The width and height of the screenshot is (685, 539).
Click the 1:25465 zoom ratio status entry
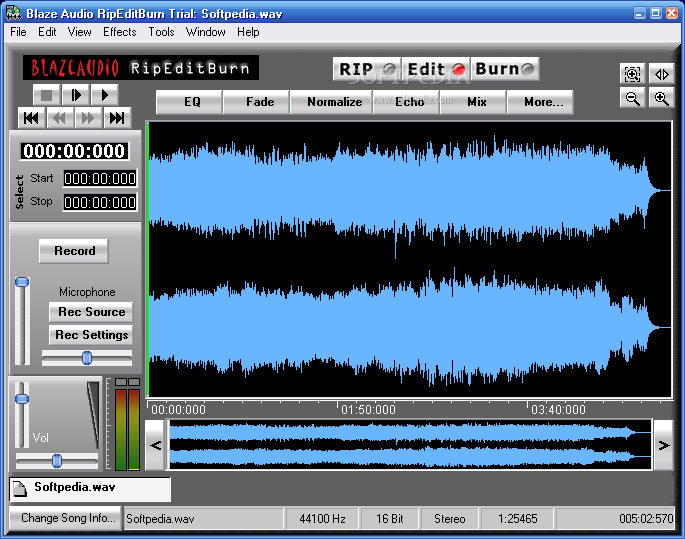click(x=517, y=519)
